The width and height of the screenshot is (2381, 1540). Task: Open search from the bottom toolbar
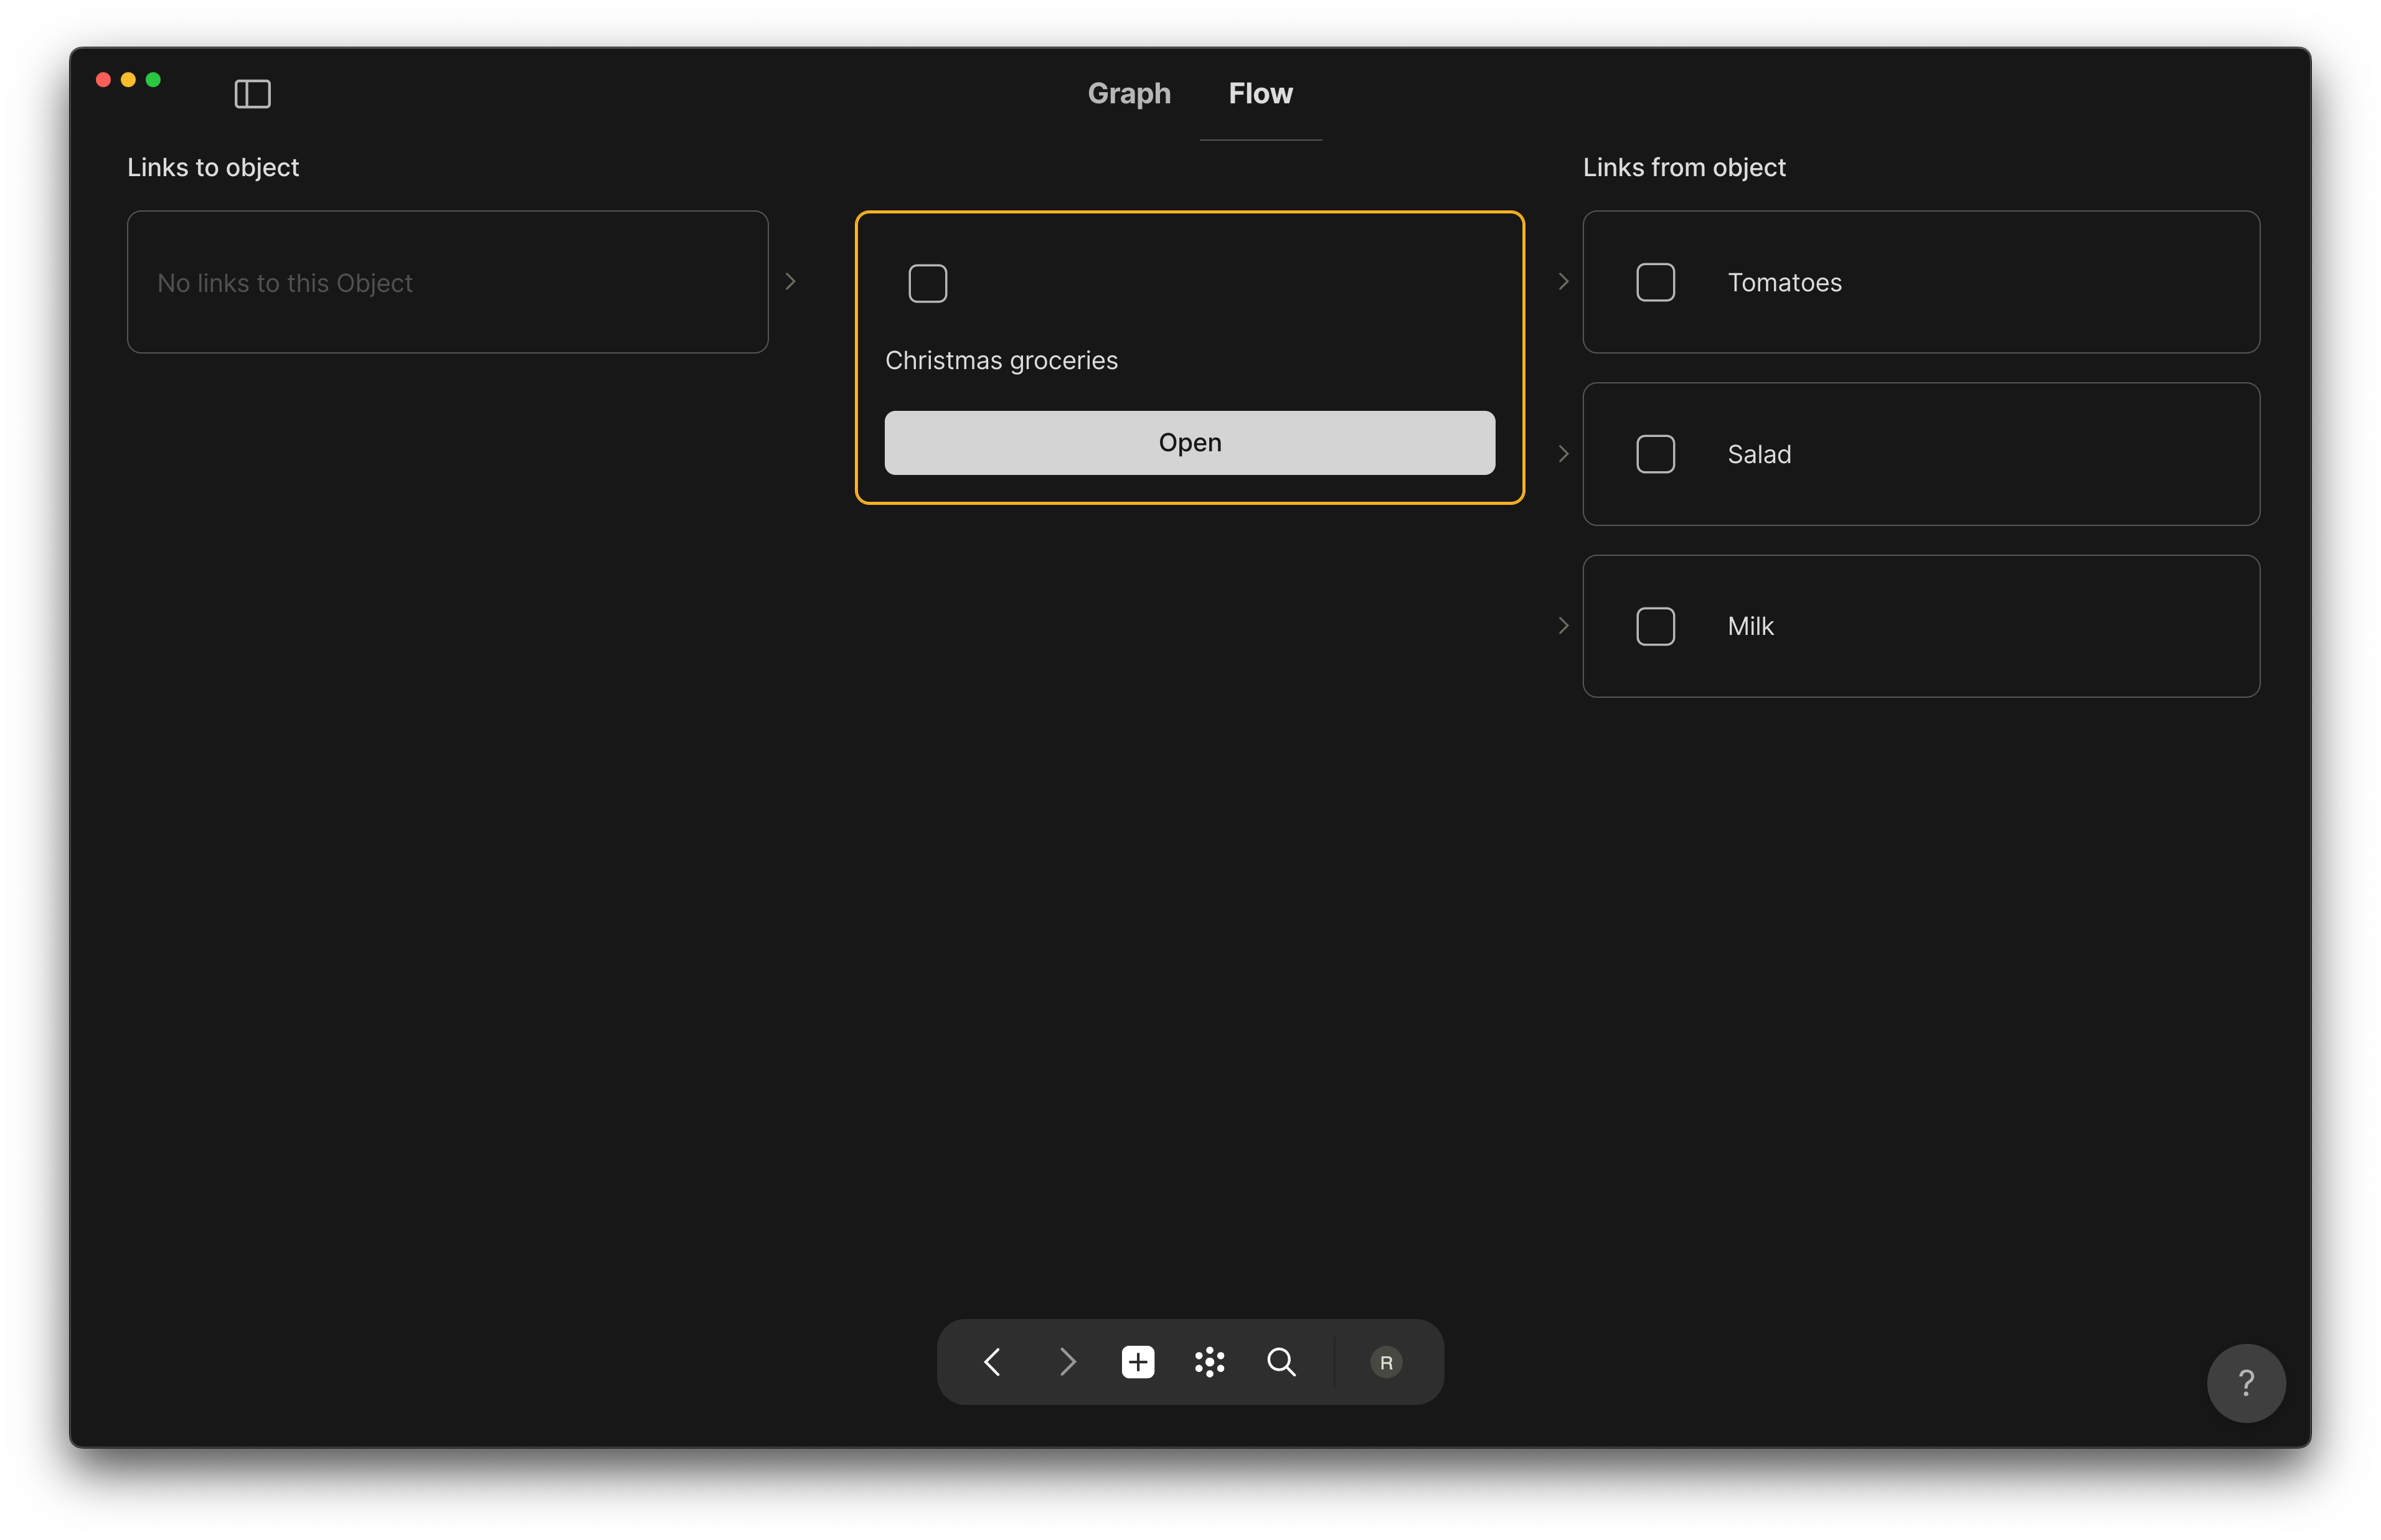[1282, 1361]
